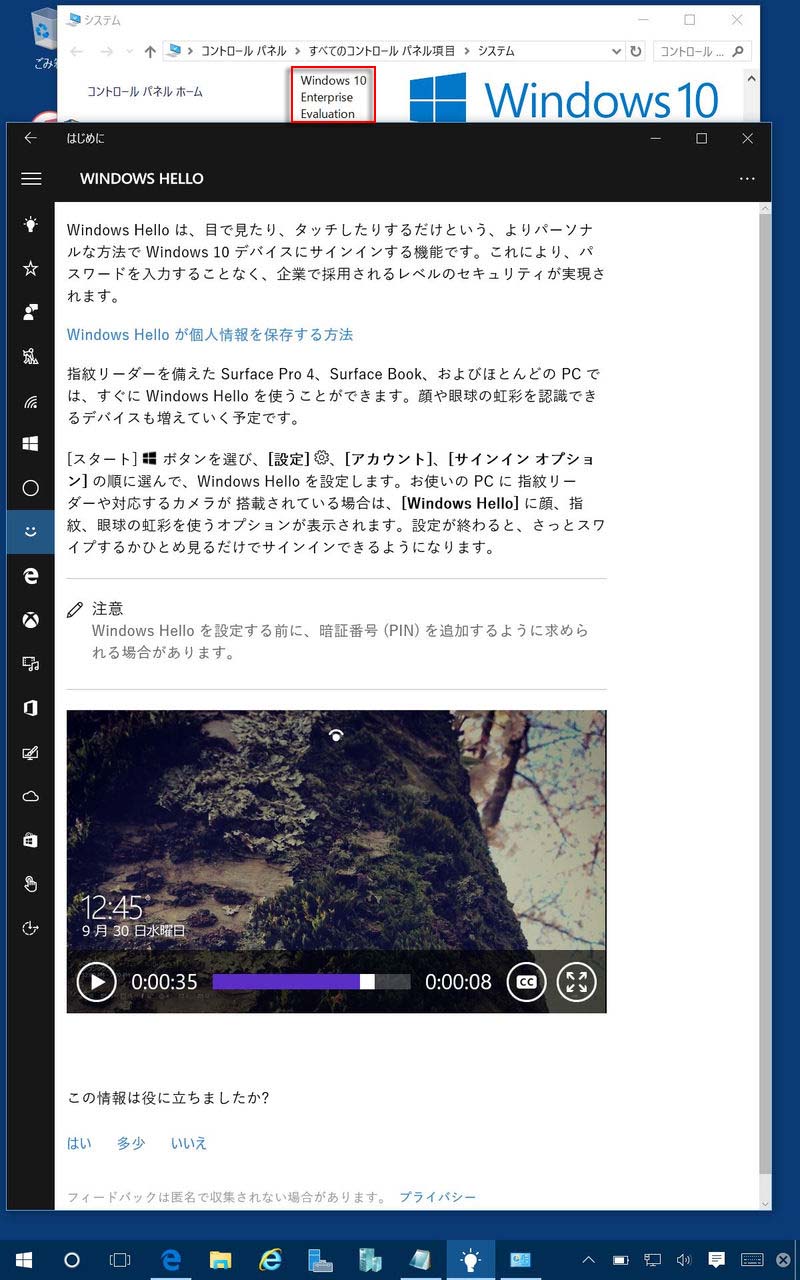This screenshot has width=800, height=1280.
Task: Select the OneDrive cloud icon in the sidebar
Action: [31, 796]
